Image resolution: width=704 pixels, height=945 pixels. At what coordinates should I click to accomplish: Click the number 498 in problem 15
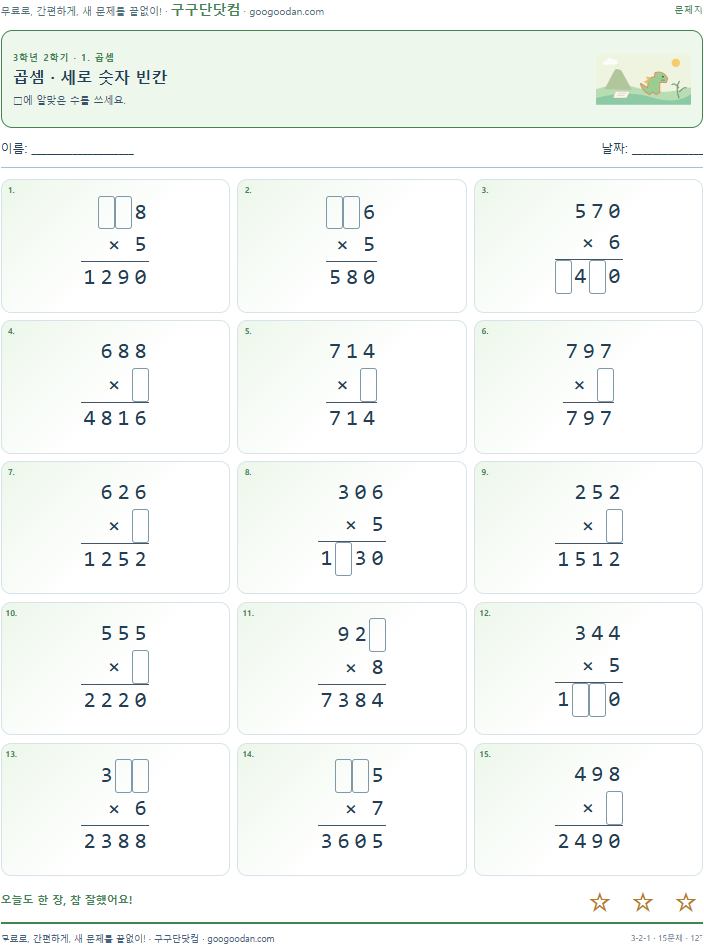(597, 774)
